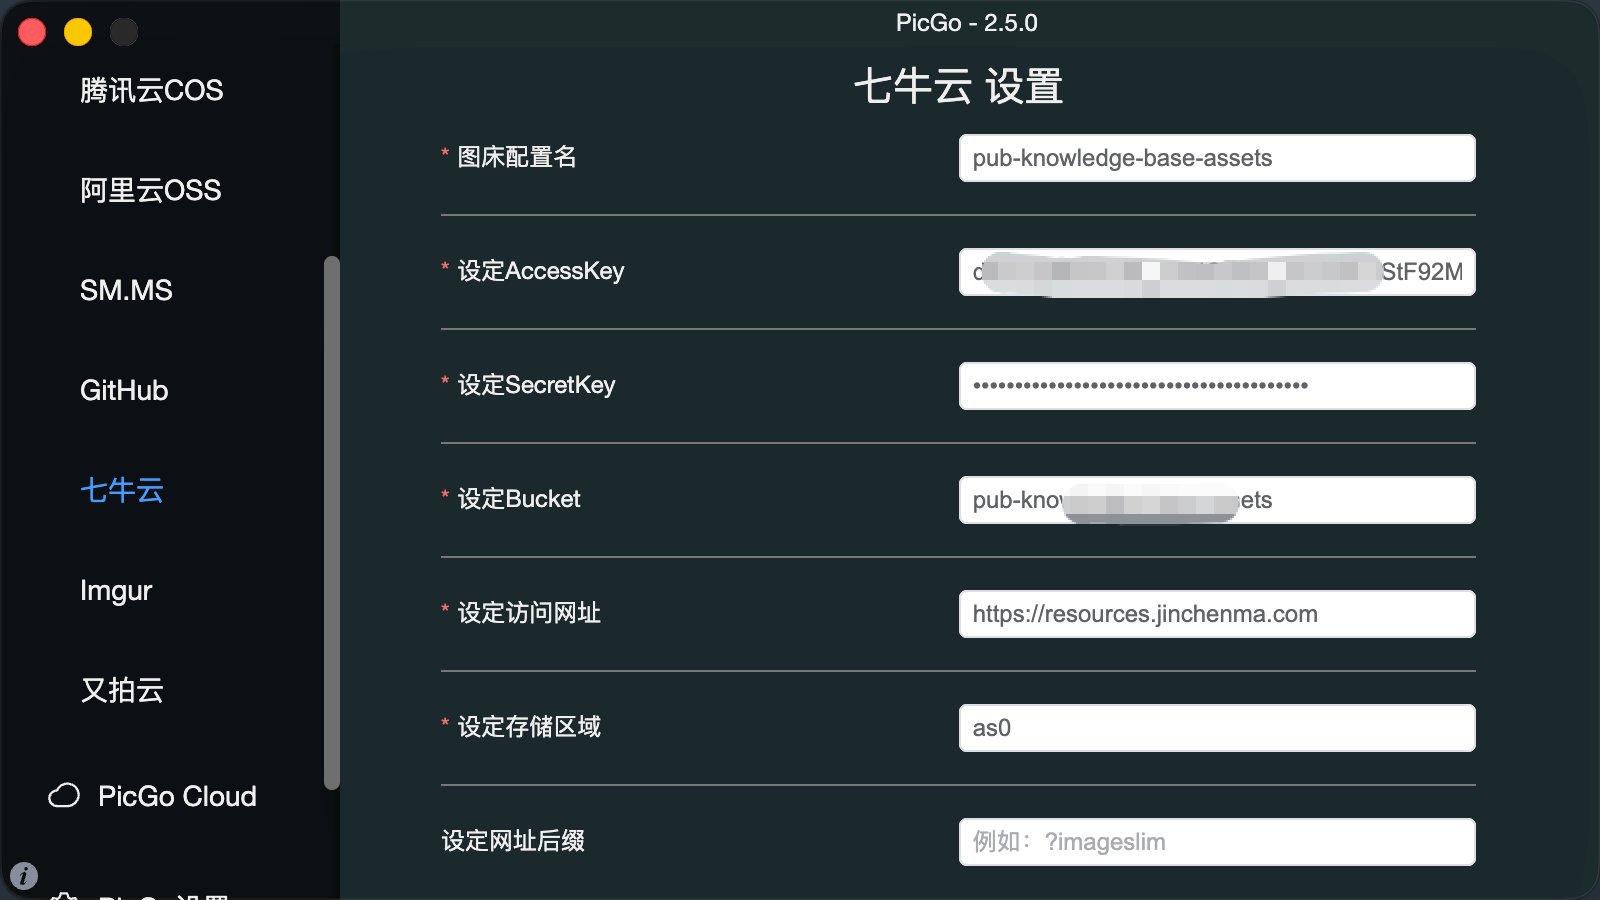Screen dimensions: 1600x900
Task: Click the 设定网址后缀 field with ?imageslim placeholder
Action: pyautogui.click(x=1217, y=842)
